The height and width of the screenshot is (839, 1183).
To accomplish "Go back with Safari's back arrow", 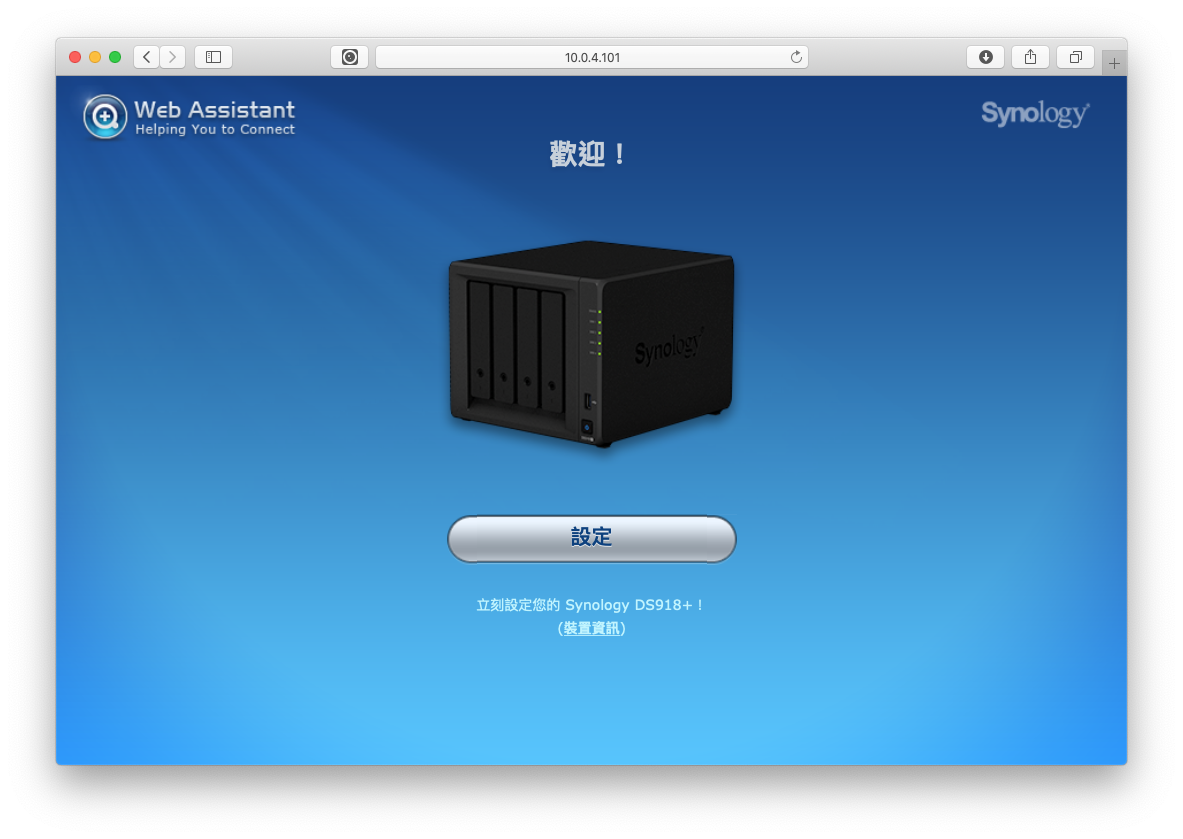I will click(x=146, y=57).
